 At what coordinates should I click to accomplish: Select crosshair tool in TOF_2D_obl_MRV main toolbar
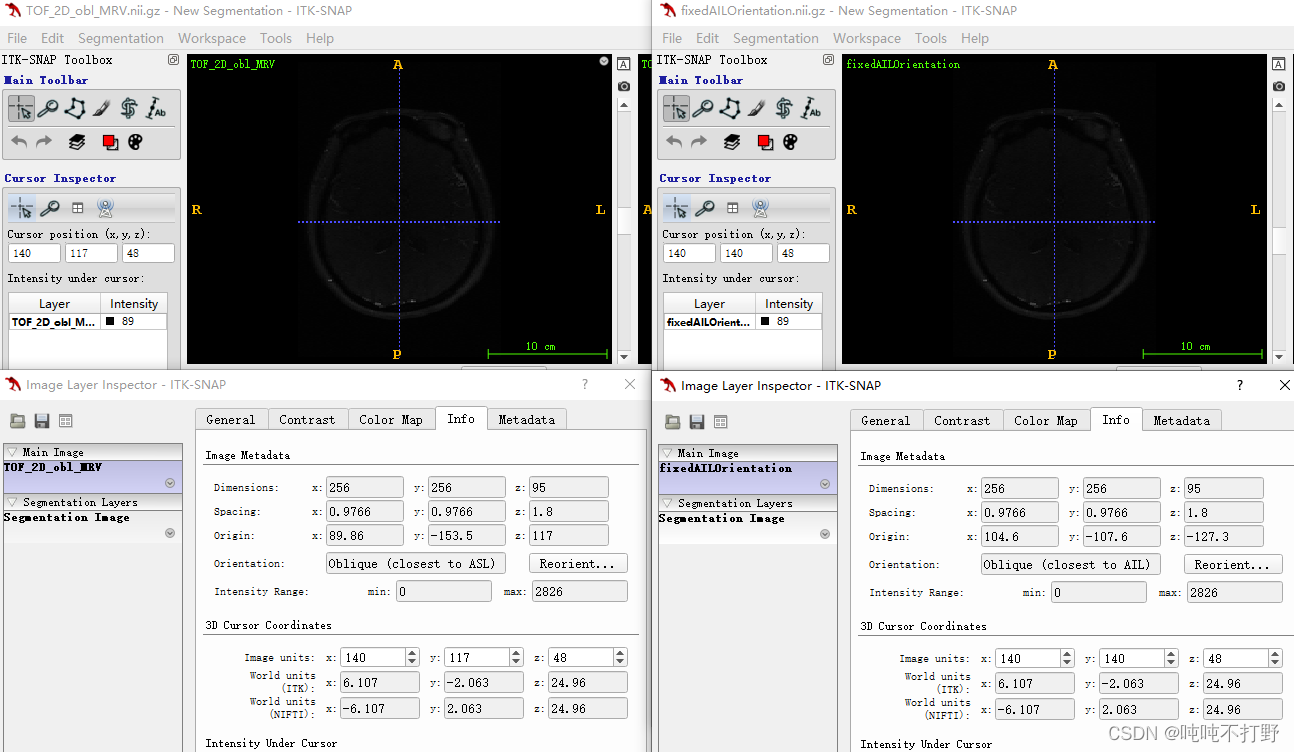[x=21, y=109]
